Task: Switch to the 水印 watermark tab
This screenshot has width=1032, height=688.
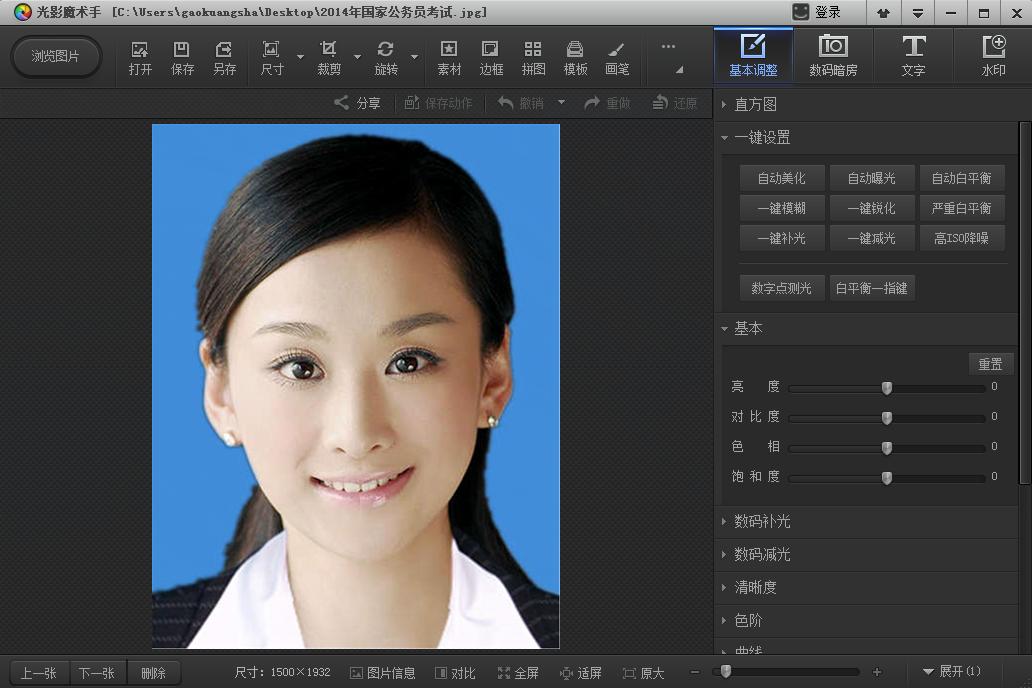Action: (x=994, y=56)
